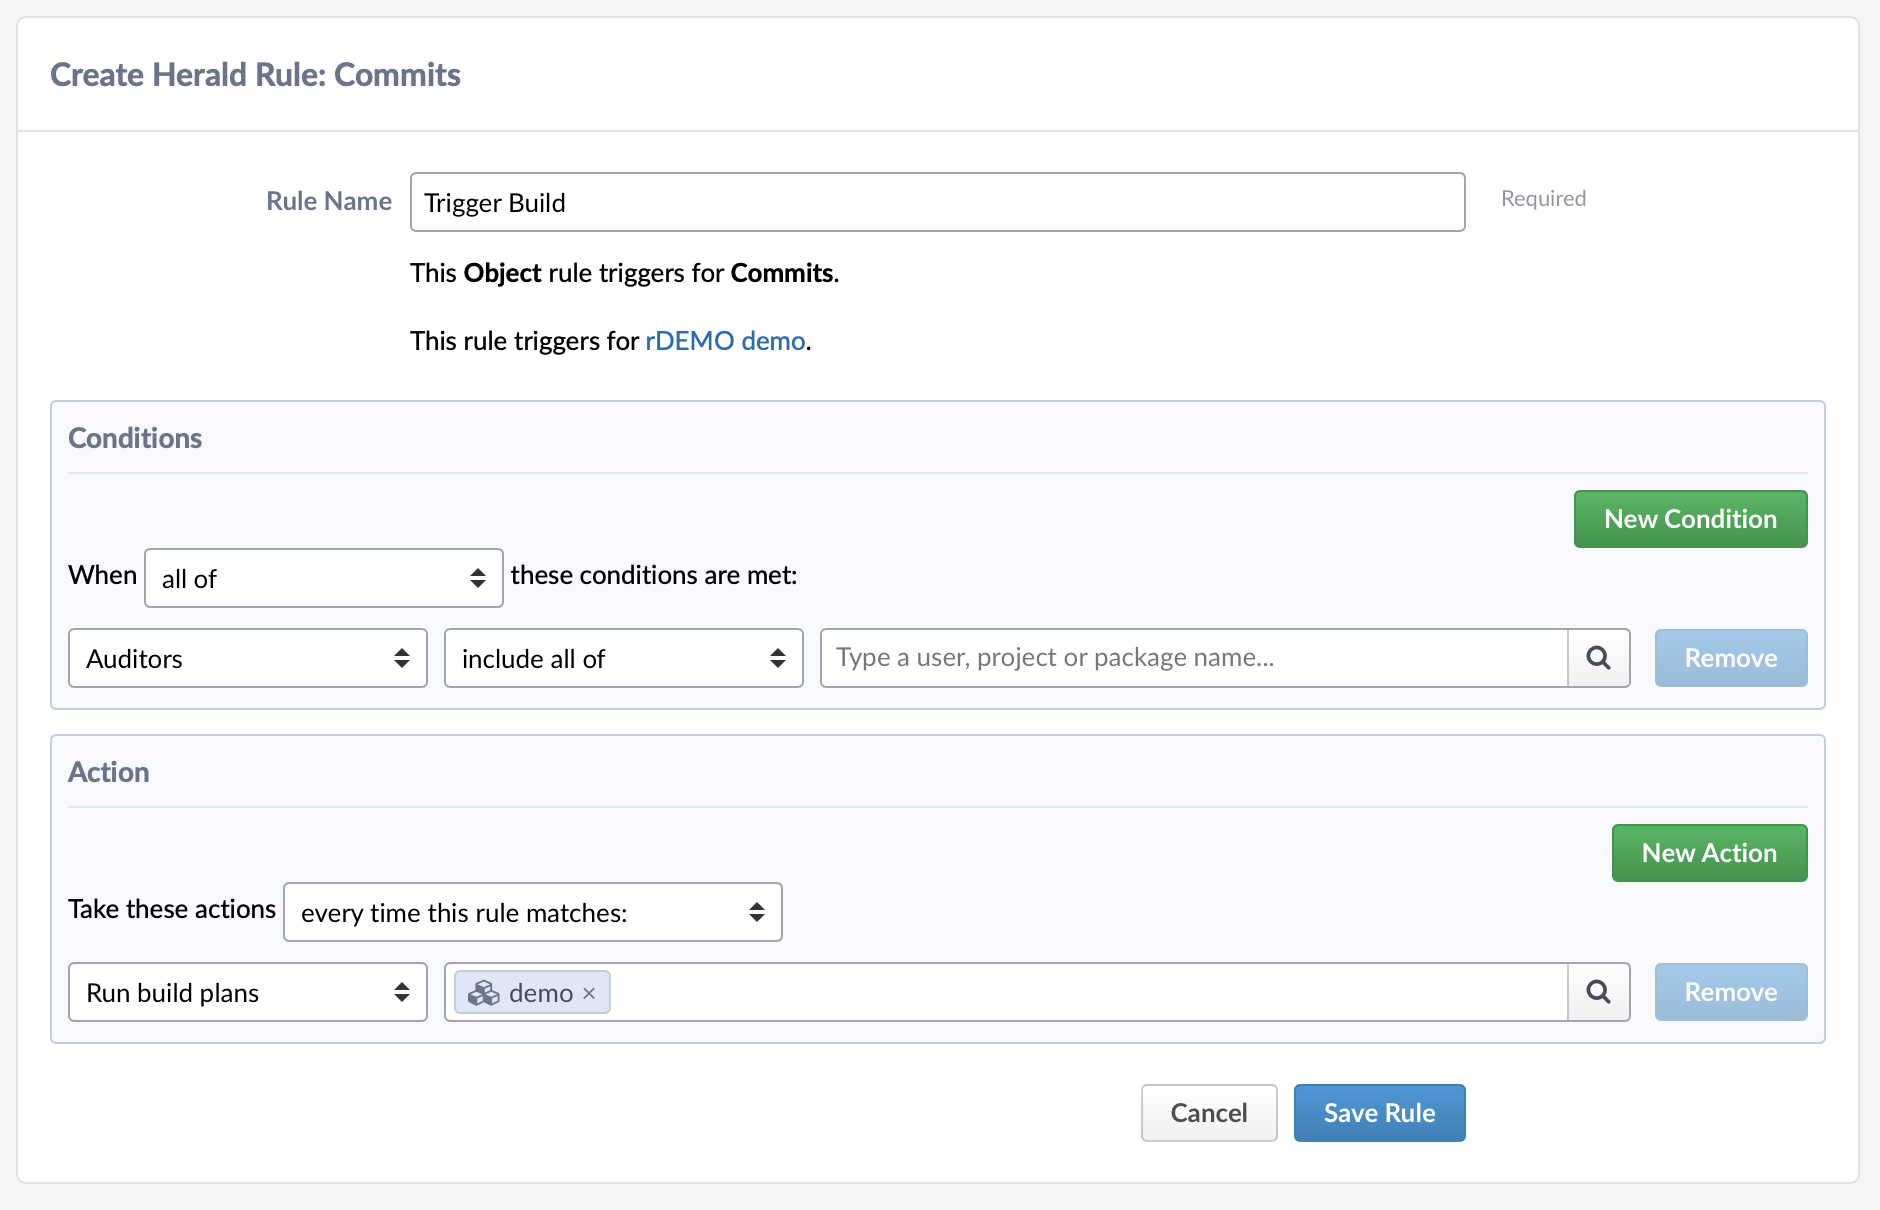
Task: Add a New Condition
Action: point(1690,519)
